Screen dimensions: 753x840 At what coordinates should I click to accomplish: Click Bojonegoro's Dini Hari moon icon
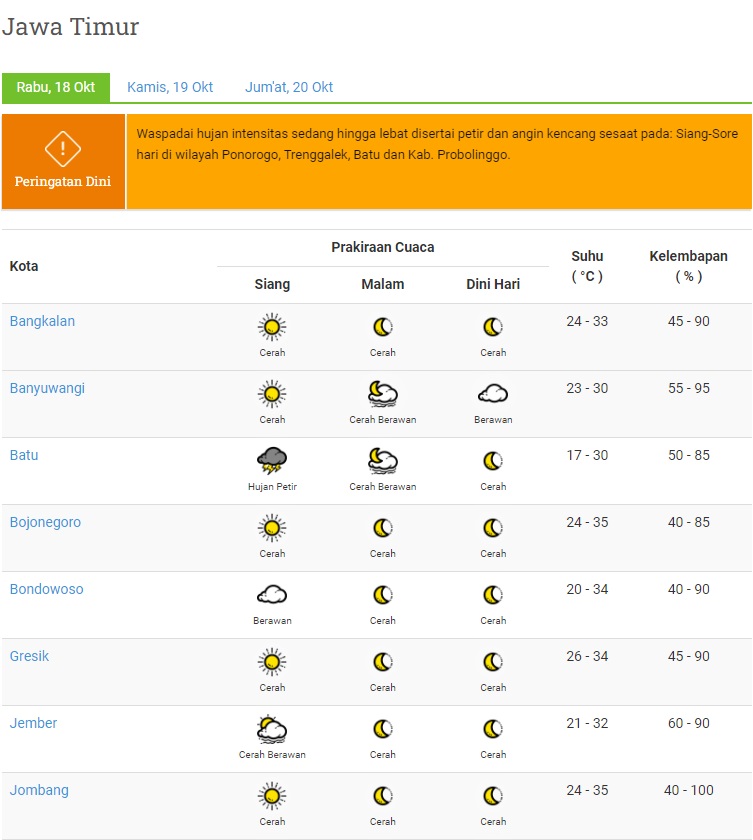click(x=493, y=527)
